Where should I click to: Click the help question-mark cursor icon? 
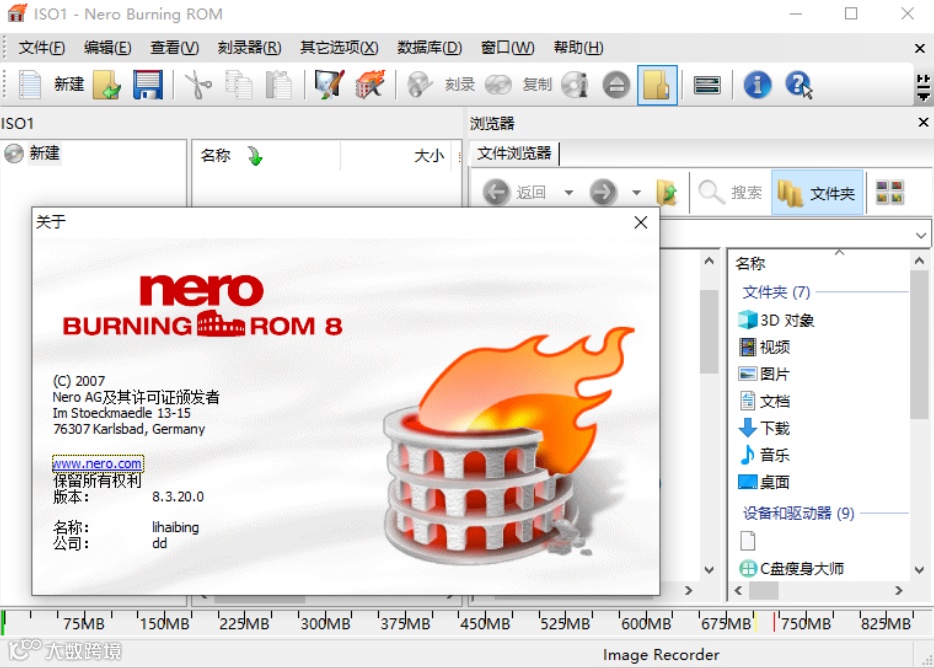coord(798,85)
